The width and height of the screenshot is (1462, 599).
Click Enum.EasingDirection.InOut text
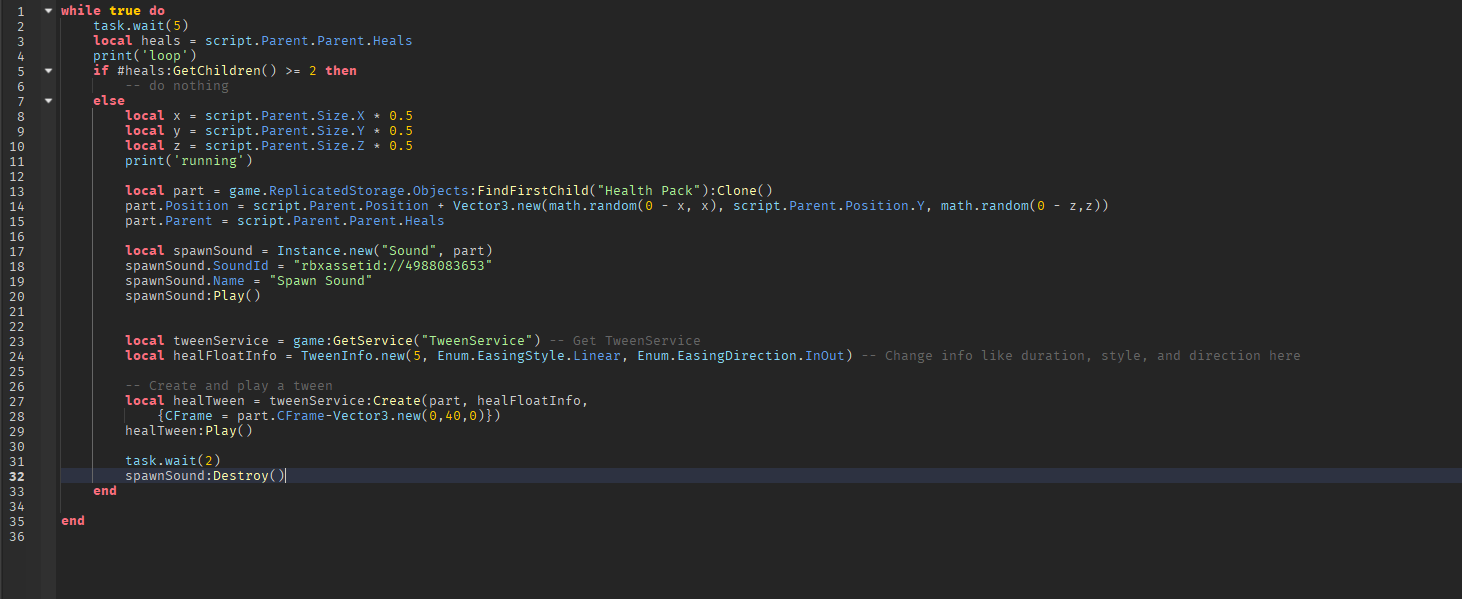(x=741, y=356)
